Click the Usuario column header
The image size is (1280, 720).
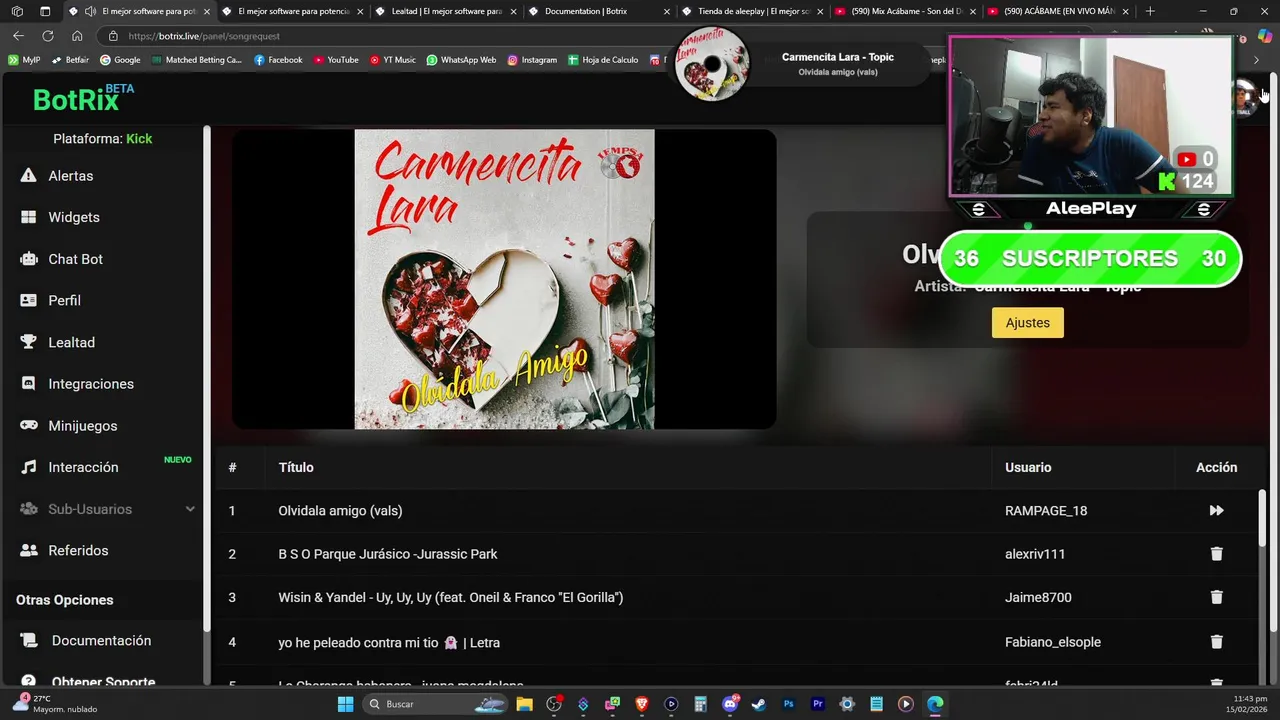(1028, 468)
